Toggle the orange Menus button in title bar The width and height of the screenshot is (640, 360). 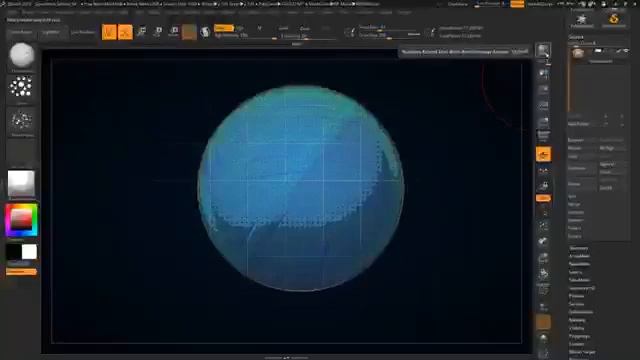(517, 4)
